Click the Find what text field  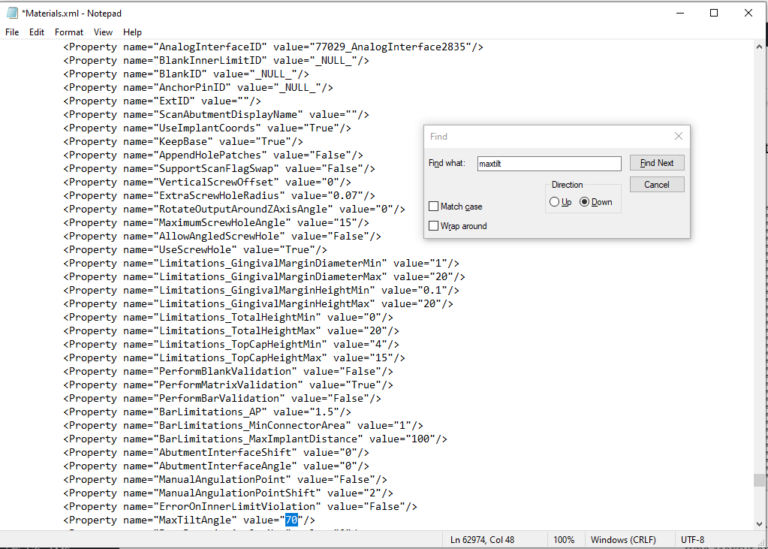pyautogui.click(x=548, y=163)
